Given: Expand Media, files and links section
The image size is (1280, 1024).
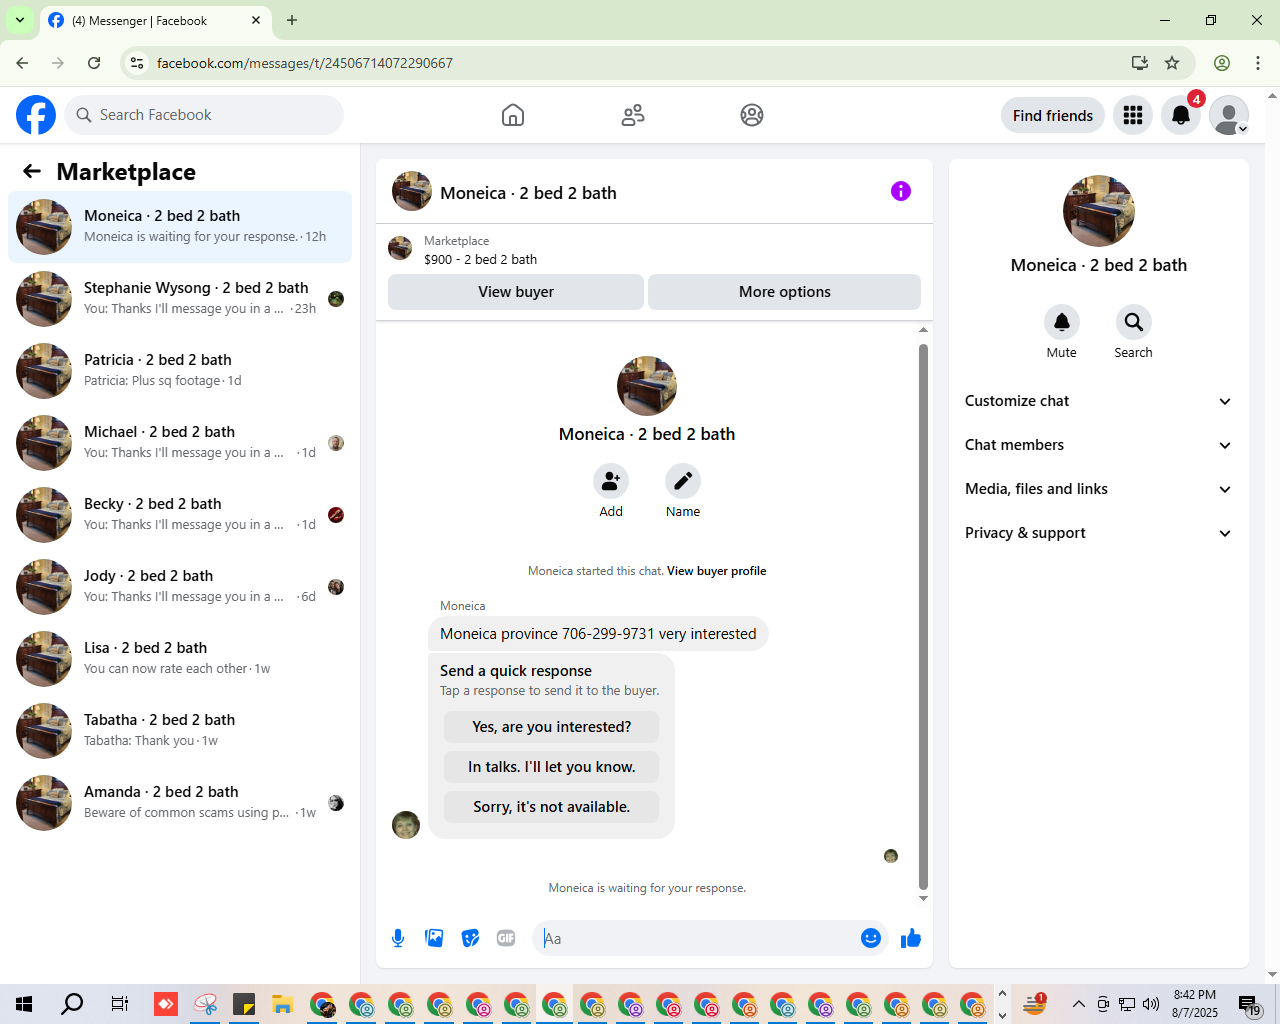Looking at the screenshot, I should click(x=1098, y=489).
